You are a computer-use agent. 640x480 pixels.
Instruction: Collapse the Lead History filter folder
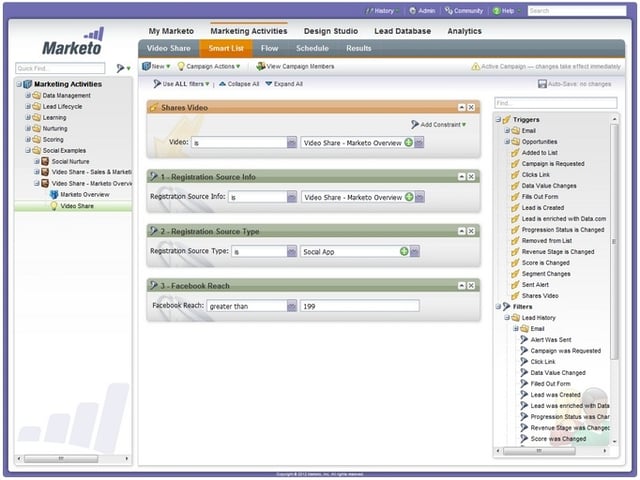pos(507,318)
